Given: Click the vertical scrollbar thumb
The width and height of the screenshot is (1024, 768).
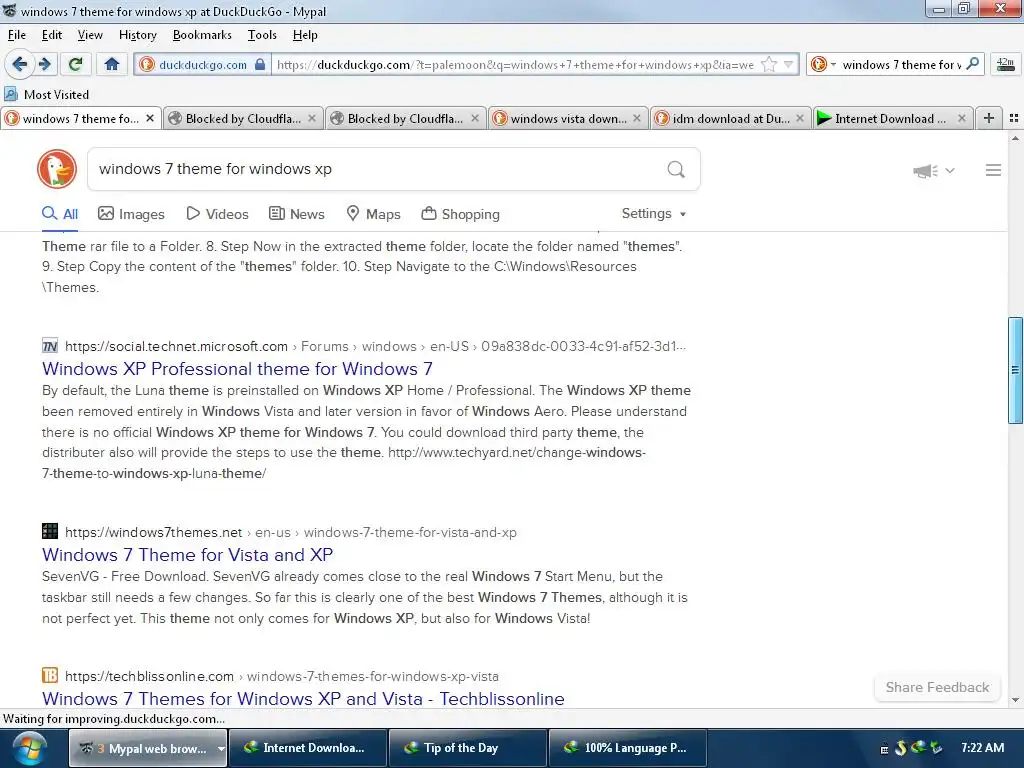Looking at the screenshot, I should 1015,370.
